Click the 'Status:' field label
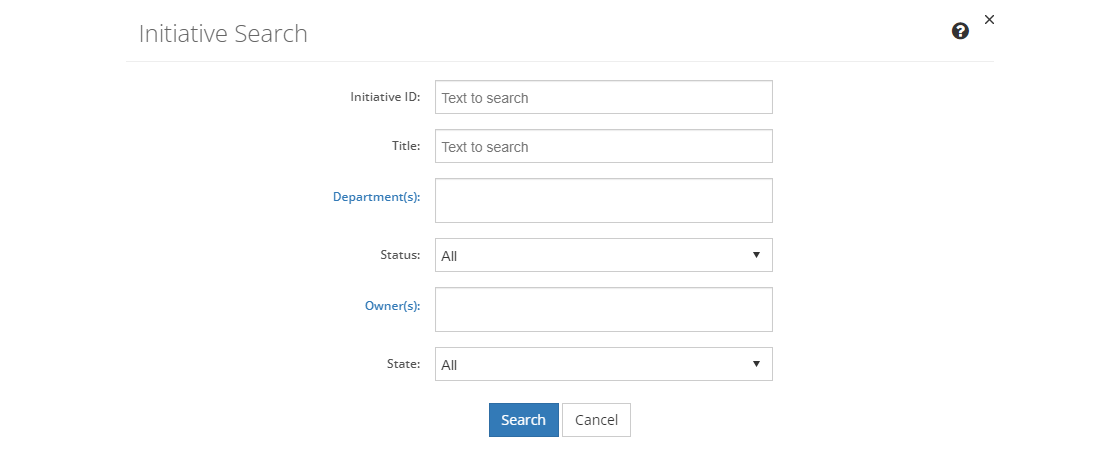 click(x=399, y=255)
